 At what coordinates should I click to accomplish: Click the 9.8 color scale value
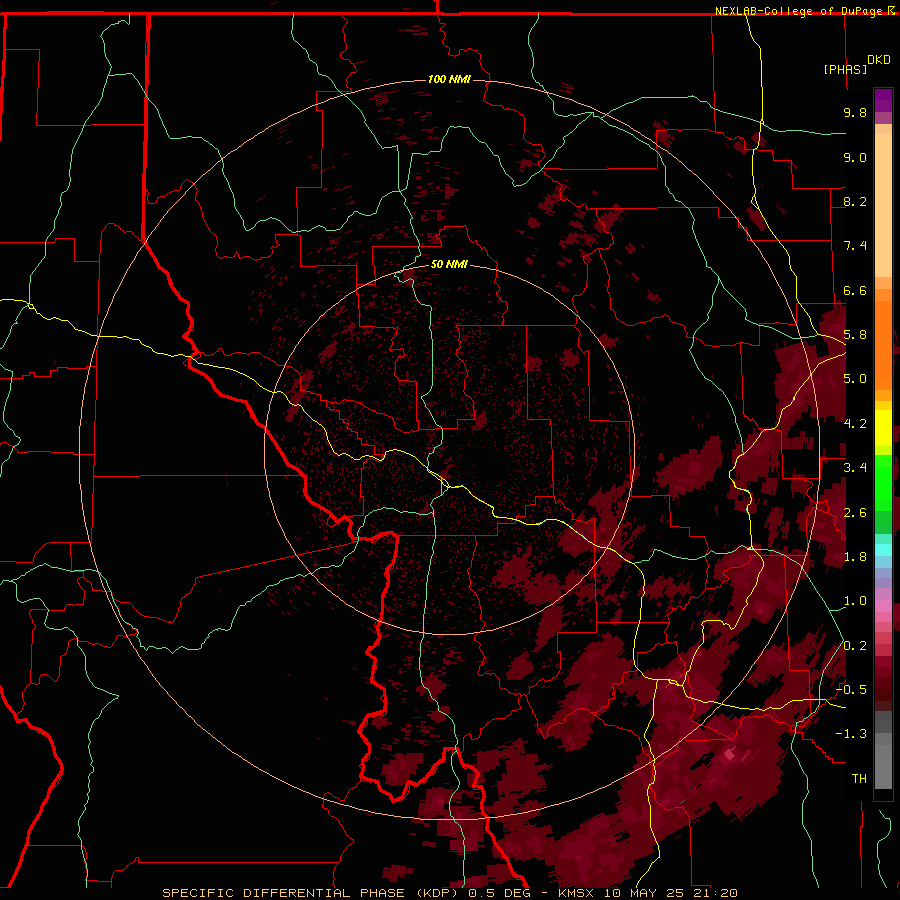pyautogui.click(x=855, y=112)
